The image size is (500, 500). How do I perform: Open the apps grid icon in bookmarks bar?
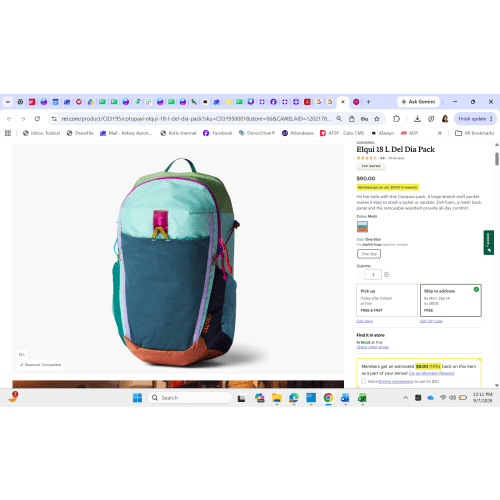click(x=8, y=133)
